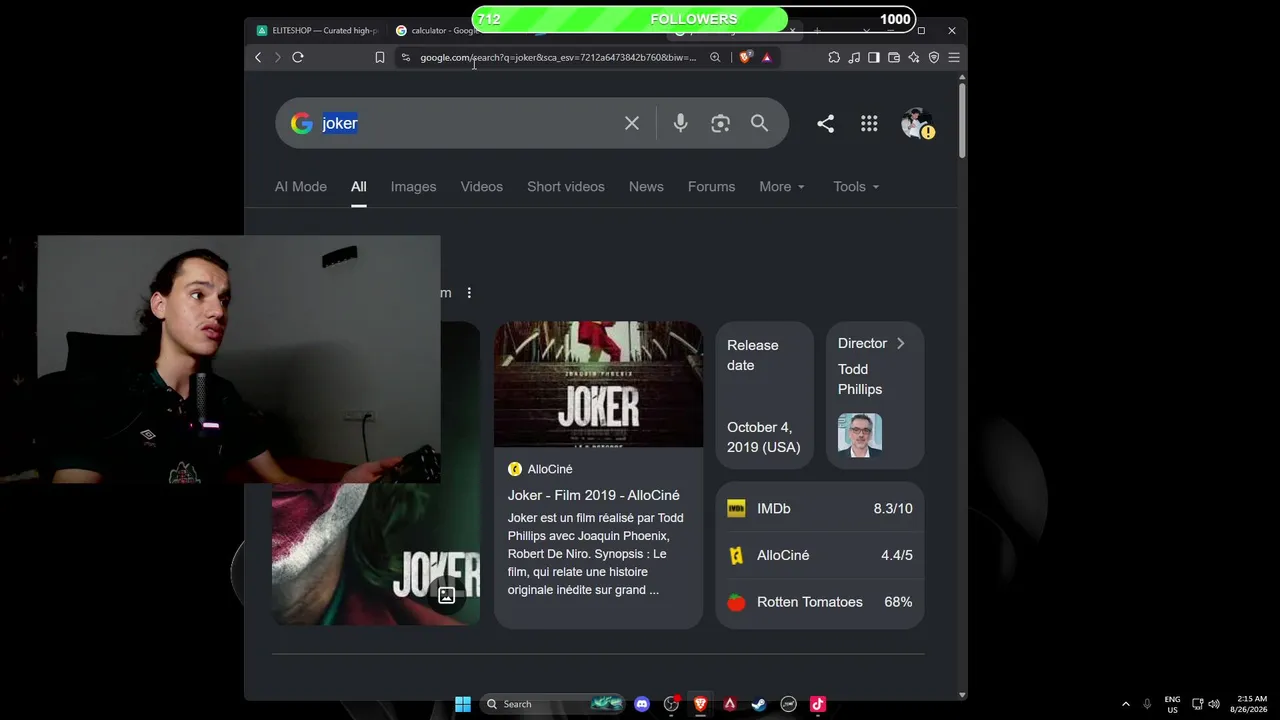The image size is (1280, 720).
Task: Click the Google logo in search box
Action: click(x=301, y=123)
